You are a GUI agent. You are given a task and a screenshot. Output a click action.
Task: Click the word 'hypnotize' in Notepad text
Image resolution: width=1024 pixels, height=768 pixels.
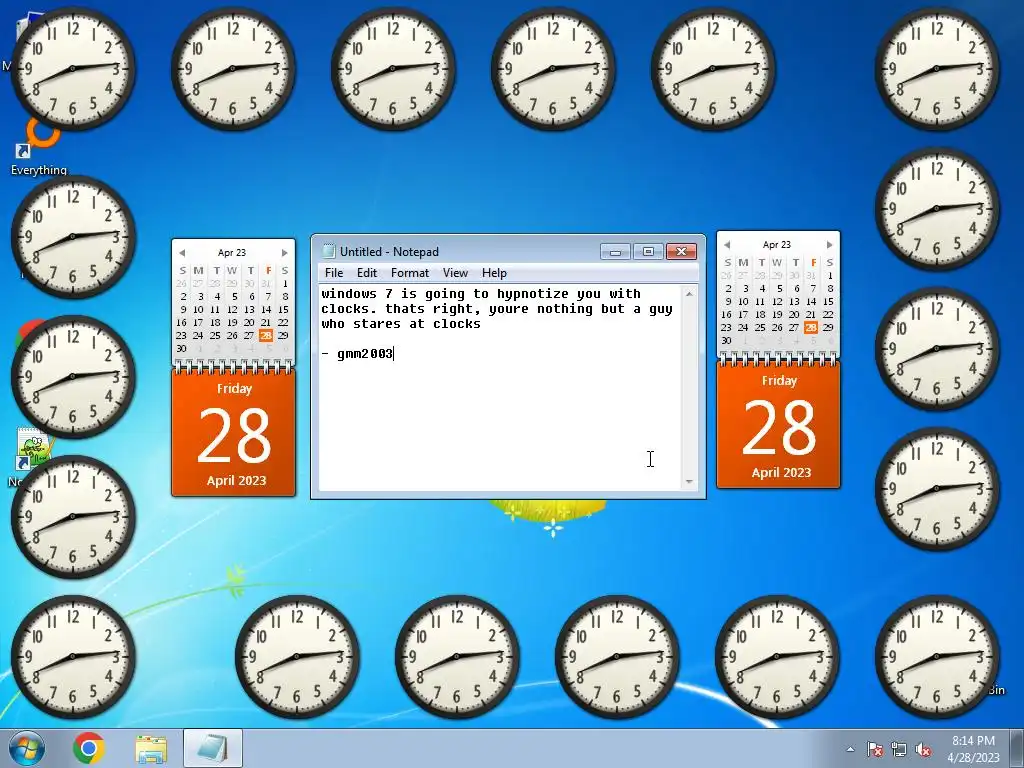(x=533, y=294)
